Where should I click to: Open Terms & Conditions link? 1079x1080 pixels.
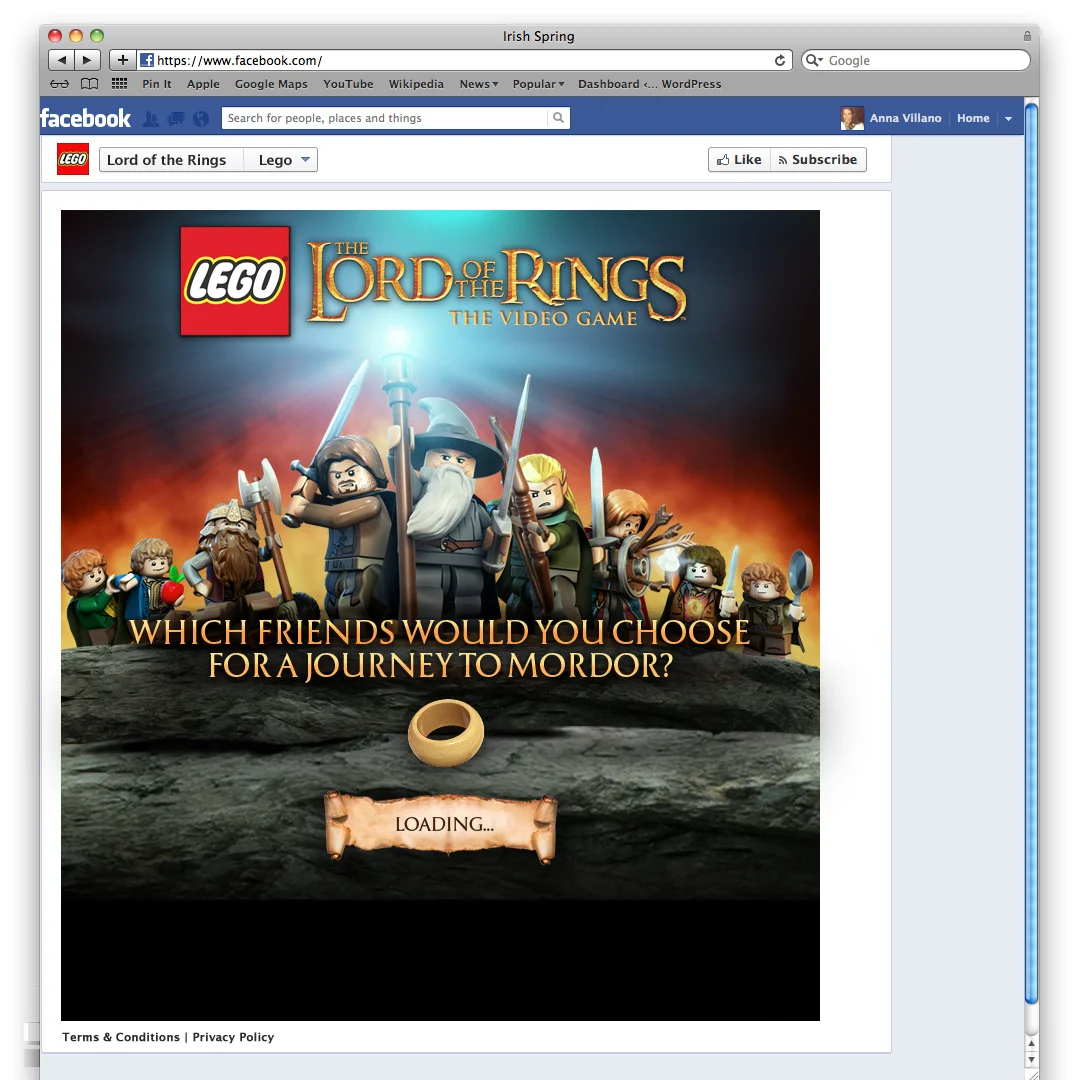121,1037
